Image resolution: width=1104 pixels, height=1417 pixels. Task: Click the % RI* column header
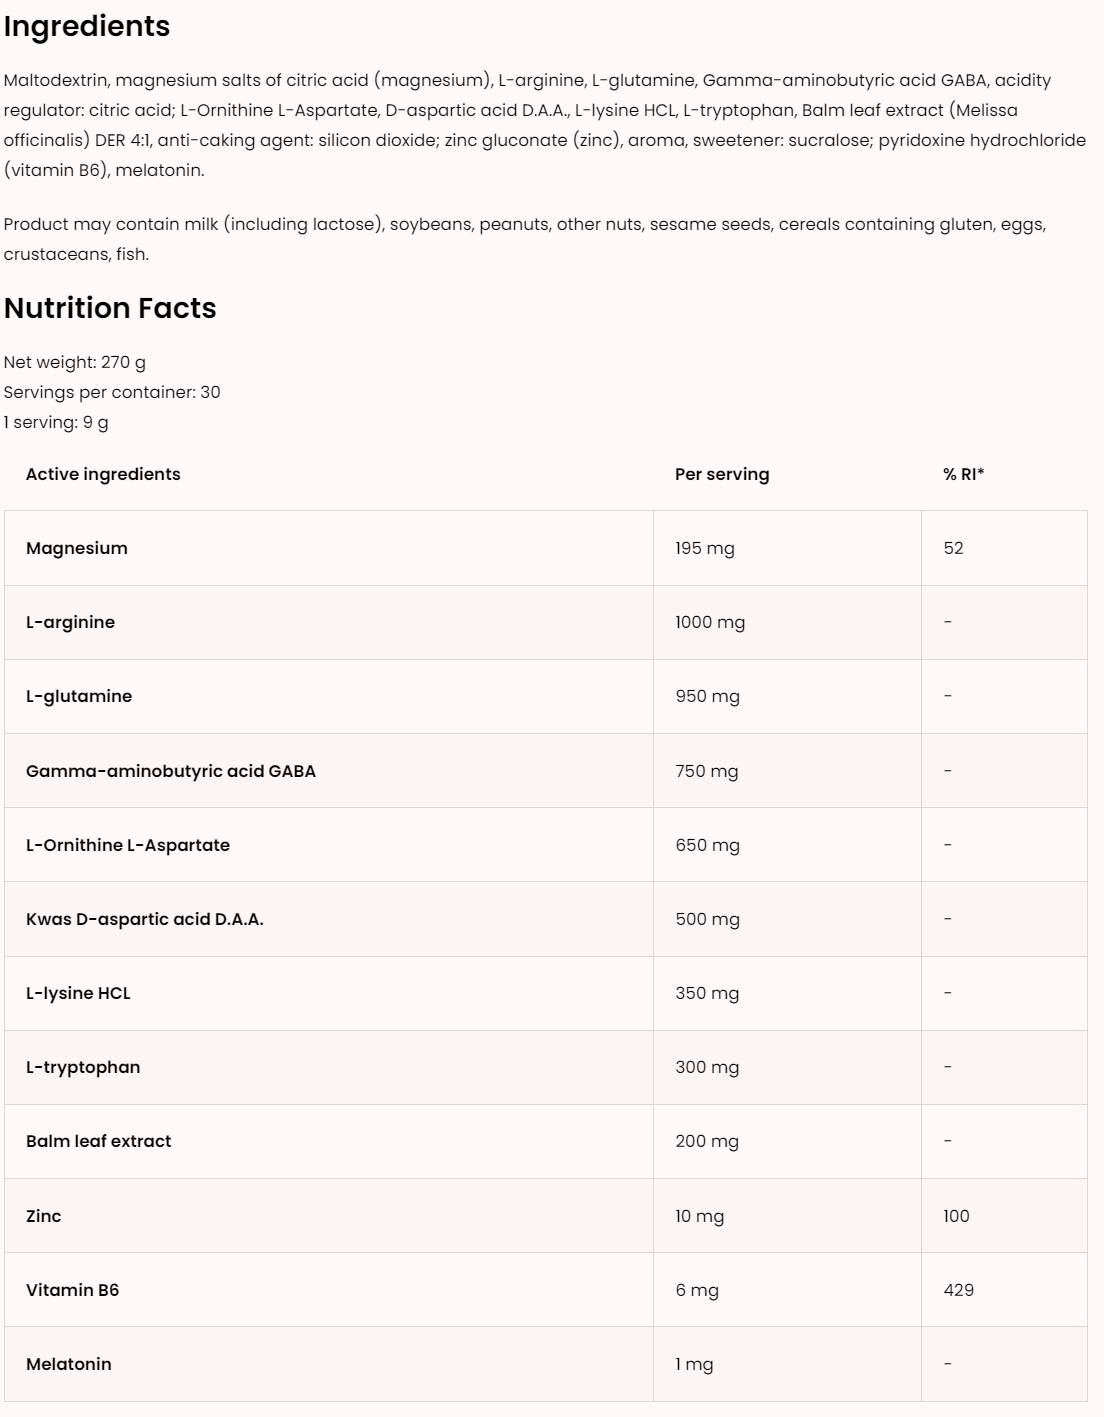(963, 474)
